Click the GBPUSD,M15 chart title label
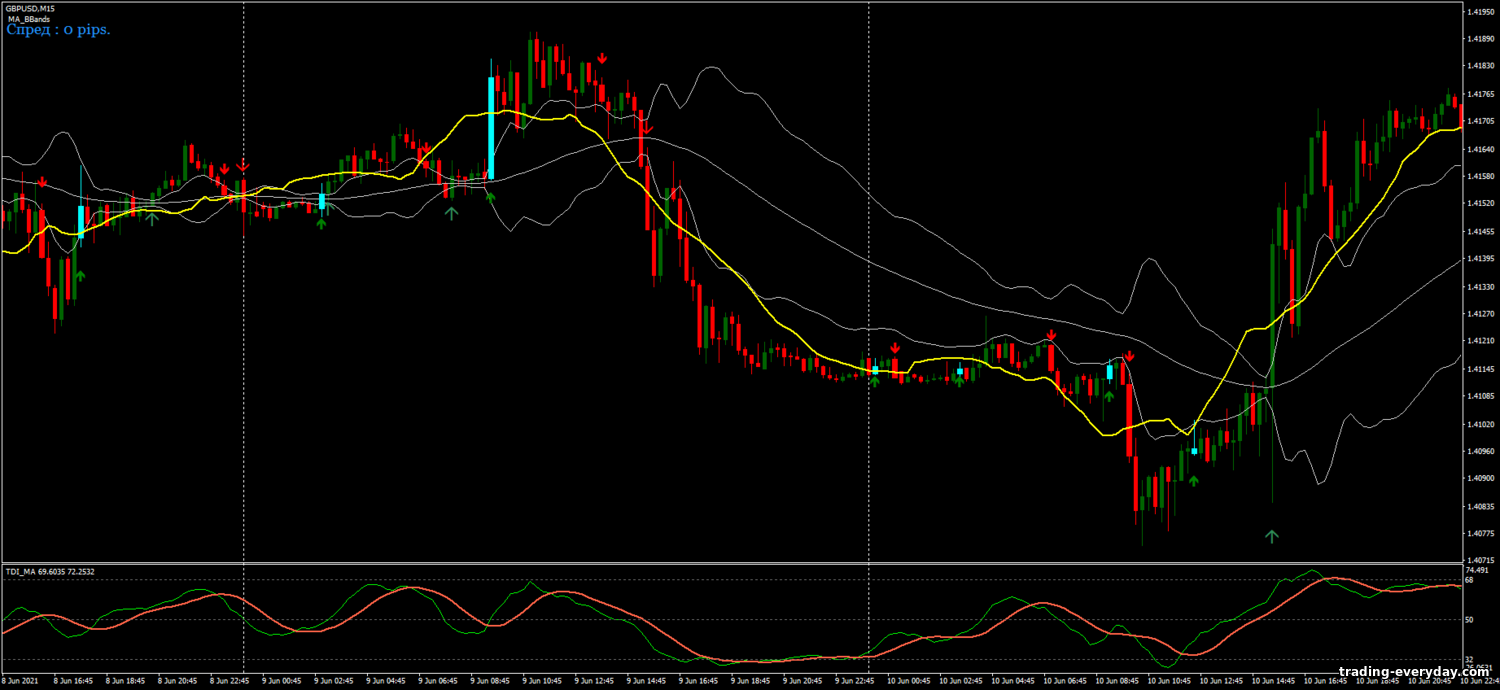The width and height of the screenshot is (1500, 690). click(x=28, y=8)
